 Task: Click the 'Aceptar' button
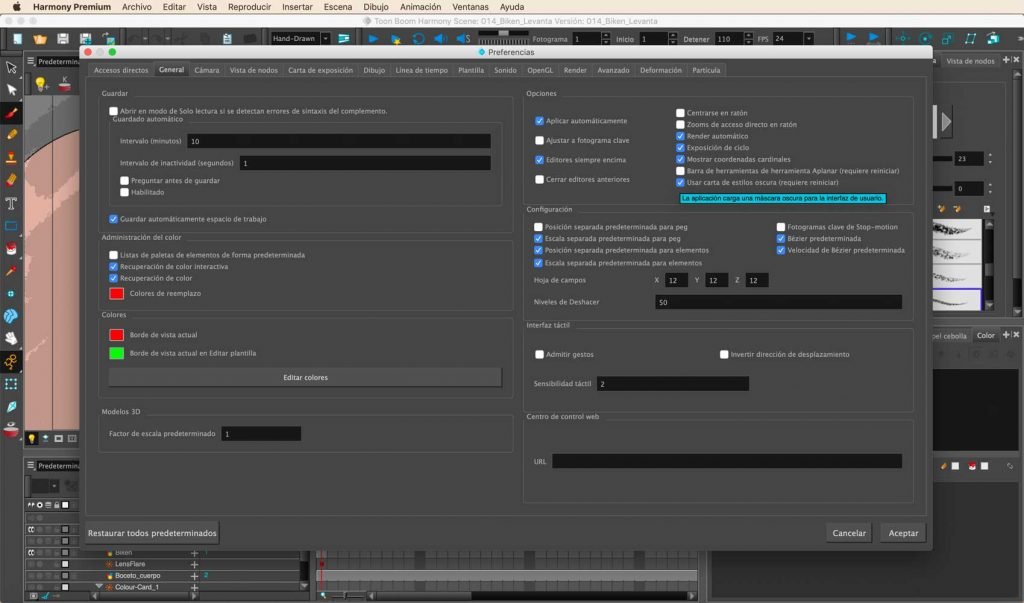[903, 533]
